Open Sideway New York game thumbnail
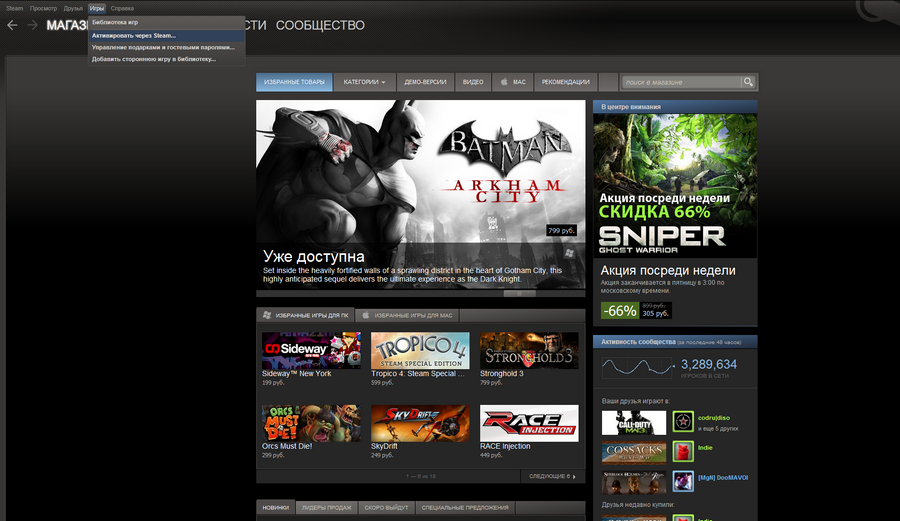 tap(311, 351)
